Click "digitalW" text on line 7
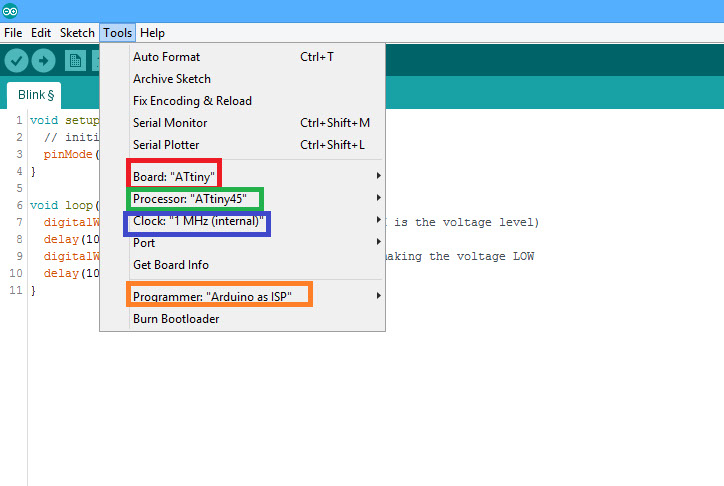The width and height of the screenshot is (724, 486). (71, 222)
